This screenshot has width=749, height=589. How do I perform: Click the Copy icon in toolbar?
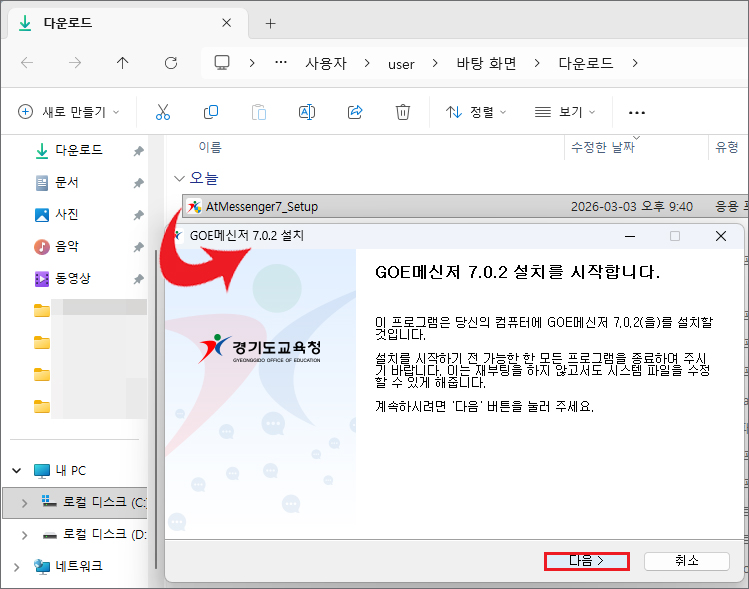click(211, 112)
